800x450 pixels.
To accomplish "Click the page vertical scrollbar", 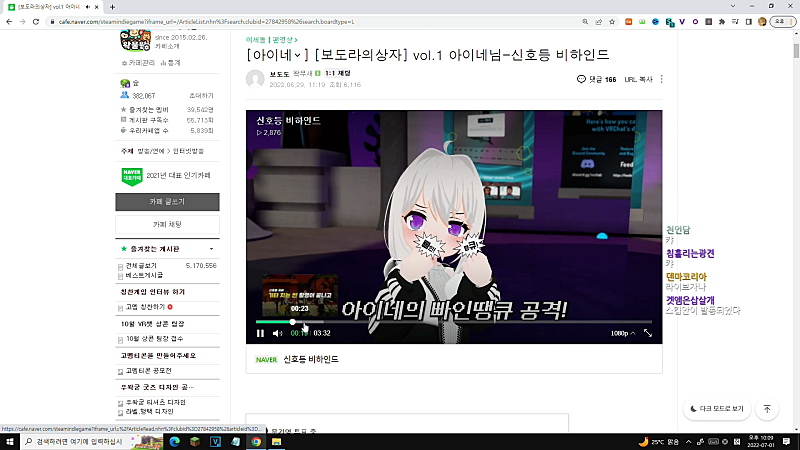I will (x=796, y=51).
